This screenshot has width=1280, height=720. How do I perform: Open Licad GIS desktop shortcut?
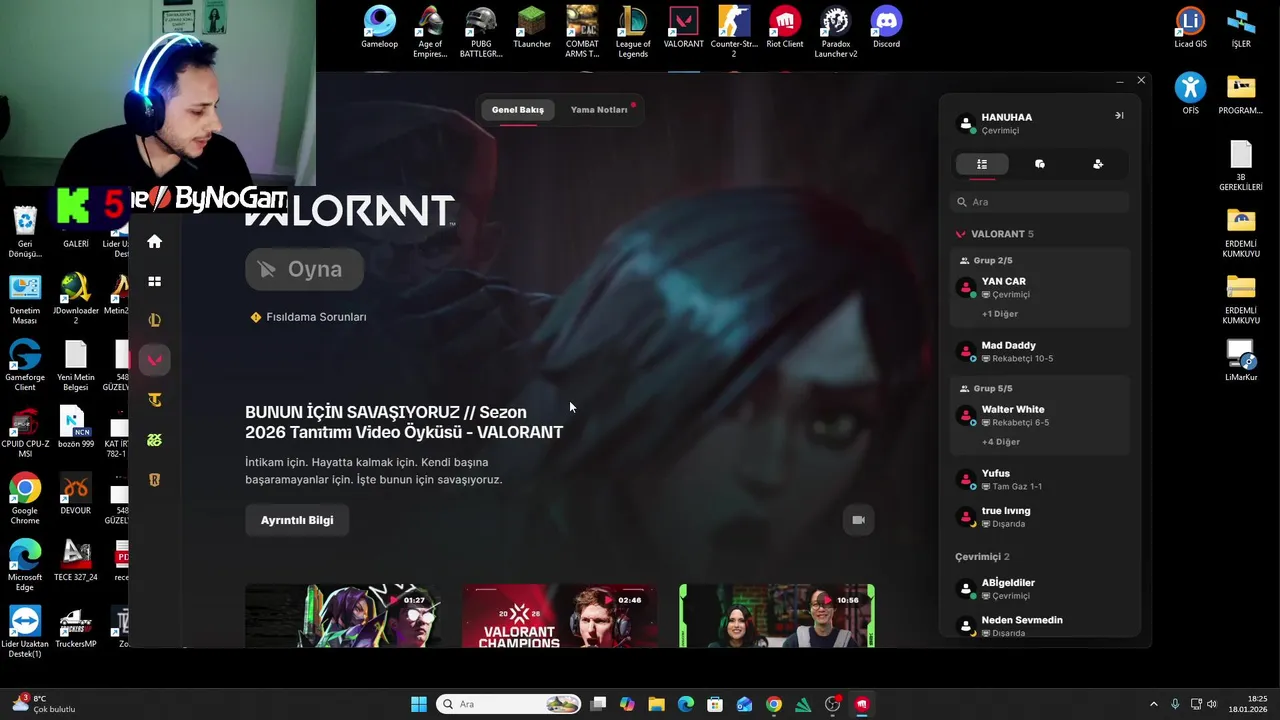[x=1190, y=29]
